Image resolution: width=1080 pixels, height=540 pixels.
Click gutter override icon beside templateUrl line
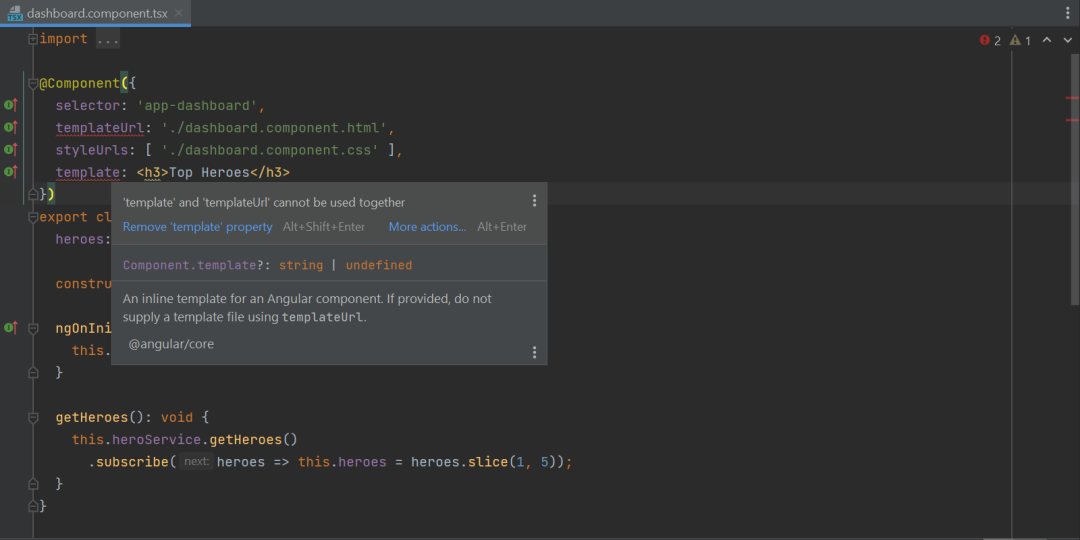10,127
